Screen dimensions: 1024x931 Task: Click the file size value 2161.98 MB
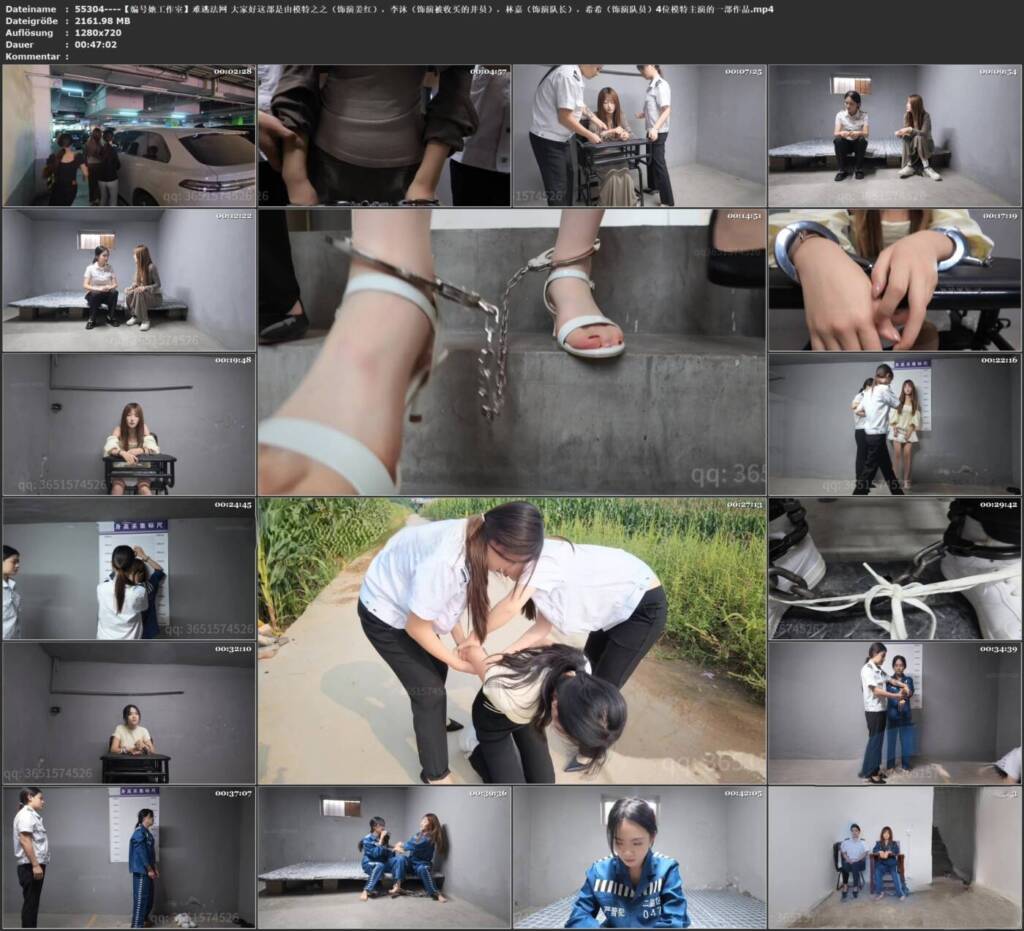pos(103,21)
